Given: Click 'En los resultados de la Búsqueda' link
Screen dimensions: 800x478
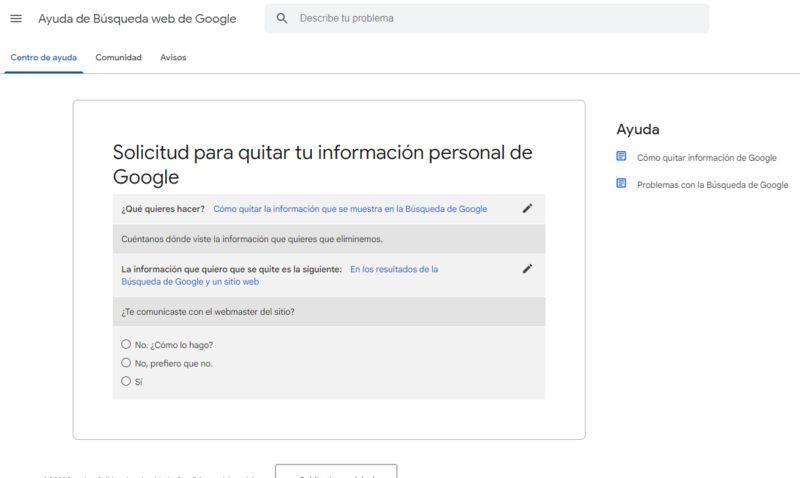Looking at the screenshot, I should coord(393,269).
